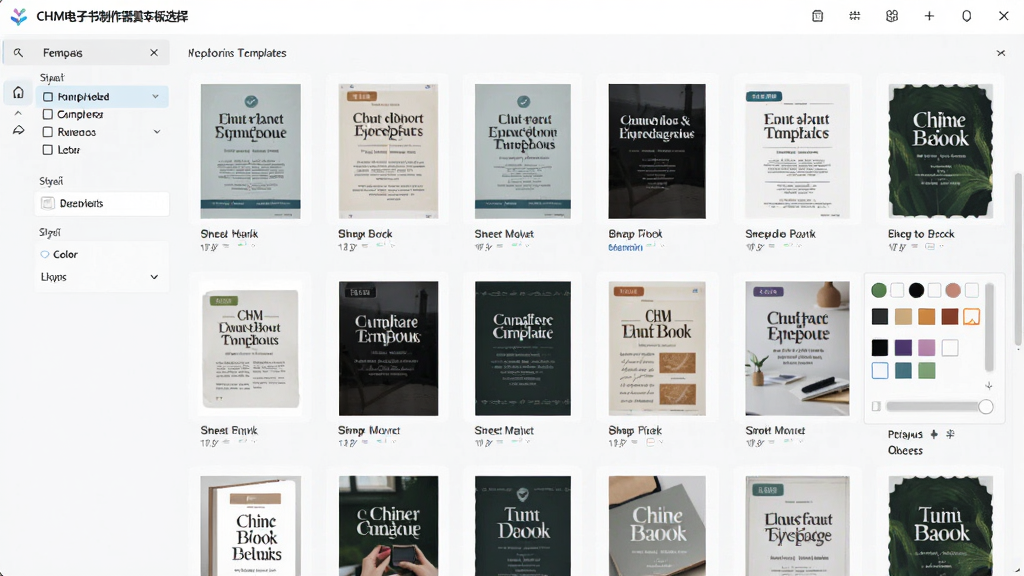Screen dimensions: 1024x576
Task: Click the share arrow icon in the left rail
Action: pyautogui.click(x=18, y=130)
